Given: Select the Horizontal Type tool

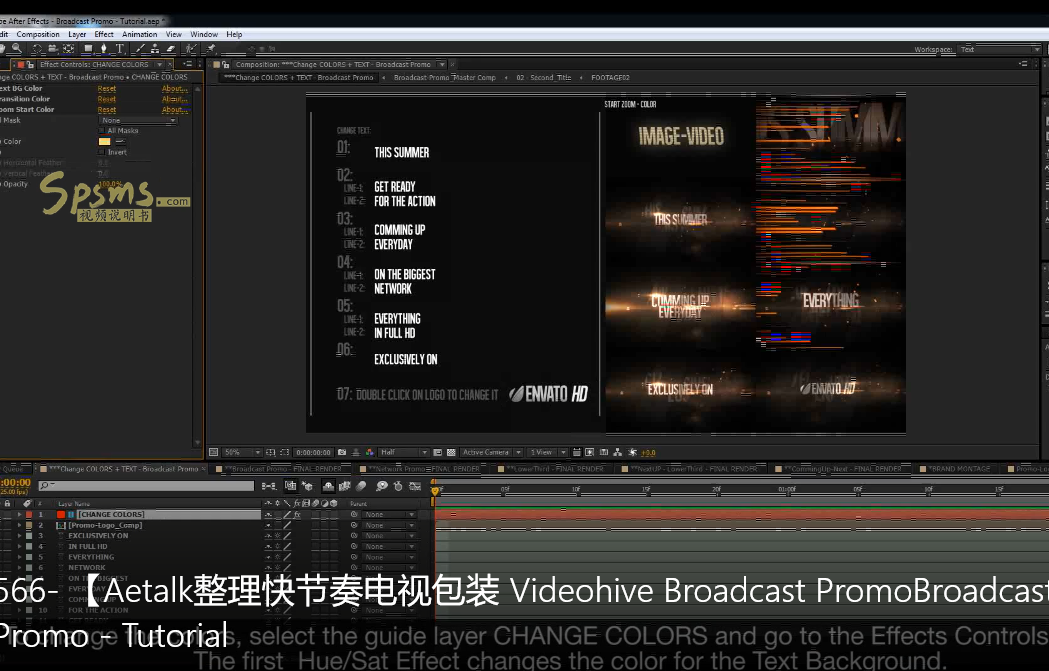Looking at the screenshot, I should point(120,48).
